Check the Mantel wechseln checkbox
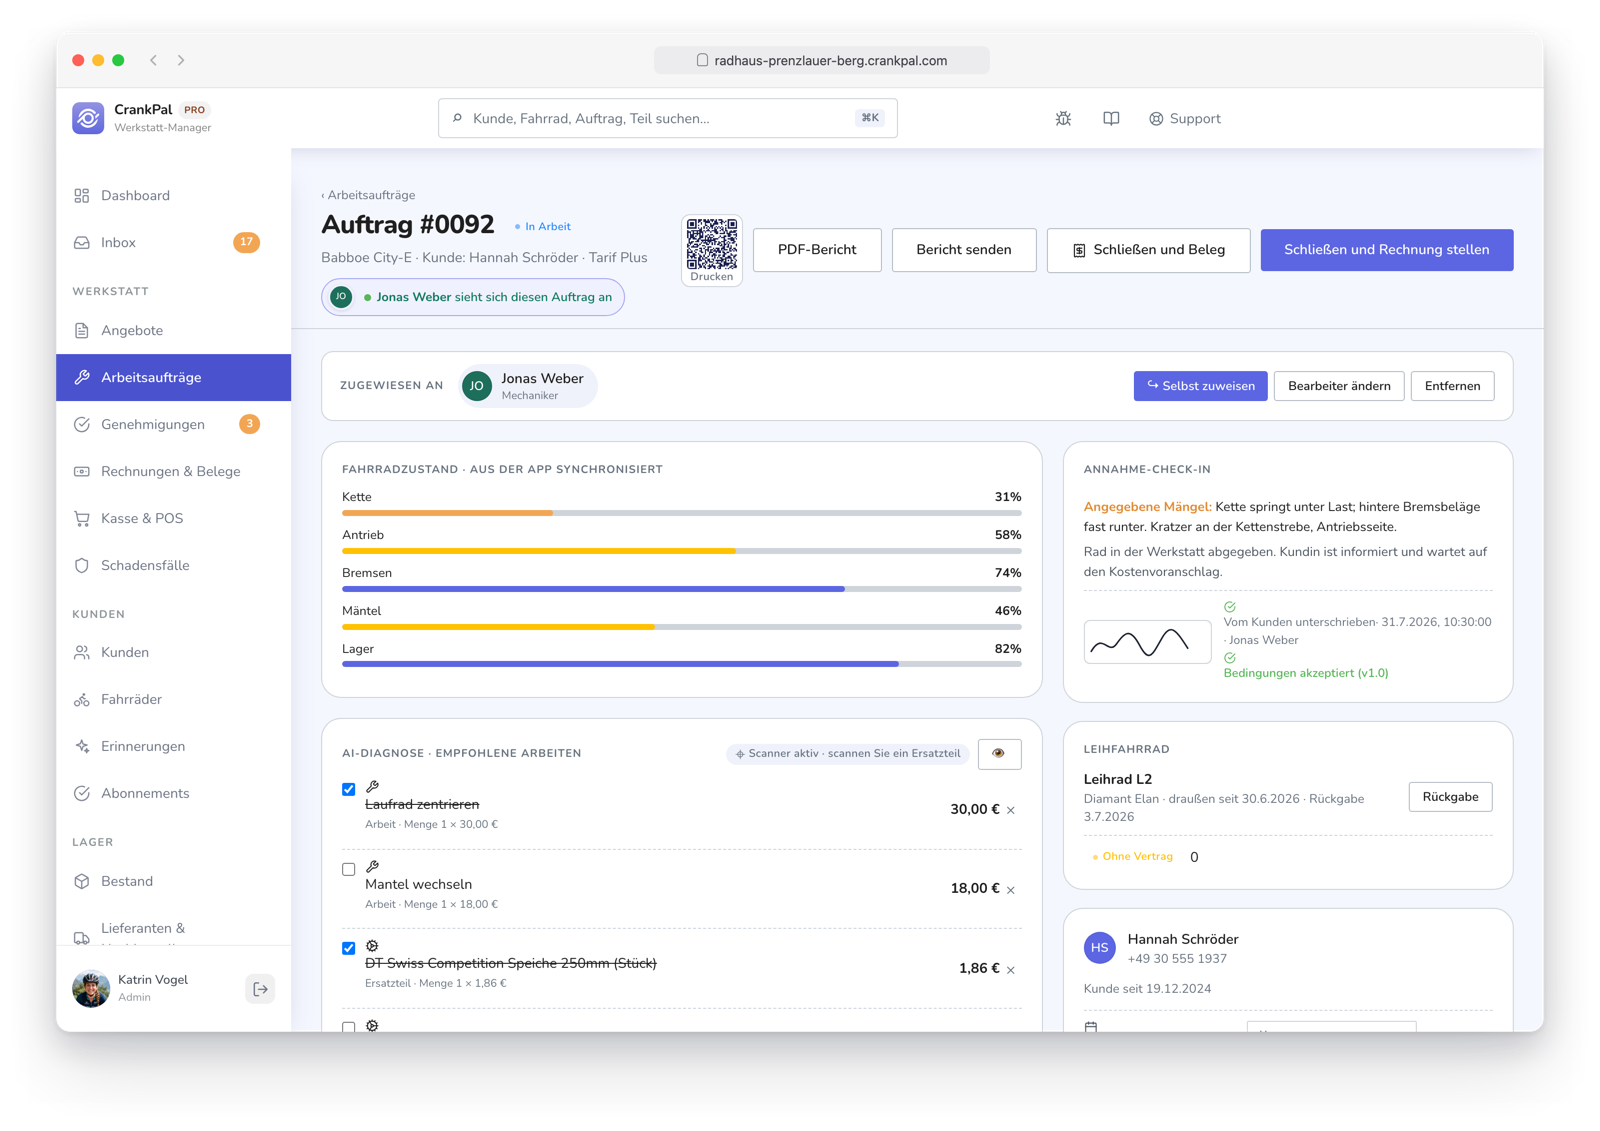 [348, 869]
